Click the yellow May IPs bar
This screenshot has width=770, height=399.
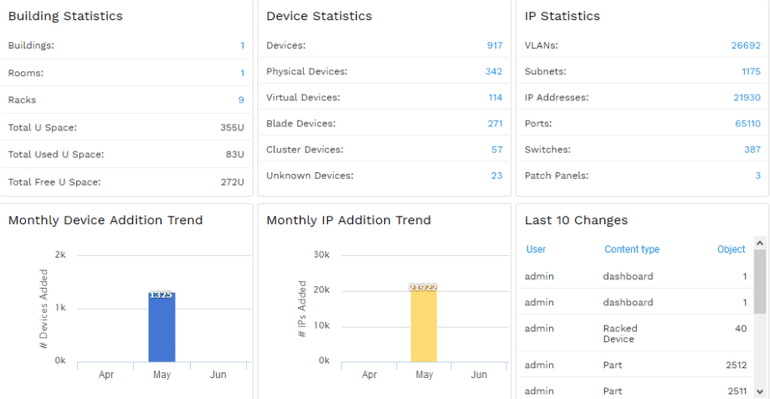(424, 324)
